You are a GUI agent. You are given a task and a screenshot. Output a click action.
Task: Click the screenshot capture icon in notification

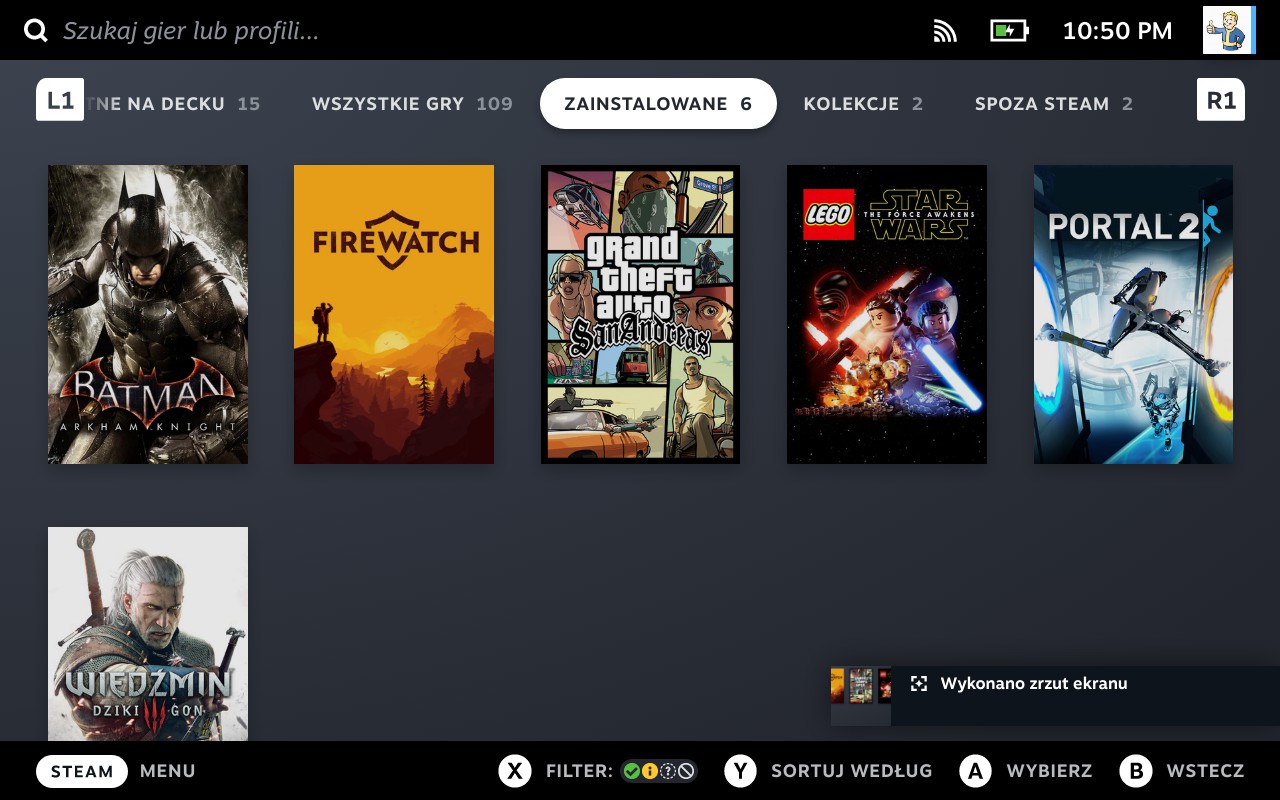coord(919,684)
